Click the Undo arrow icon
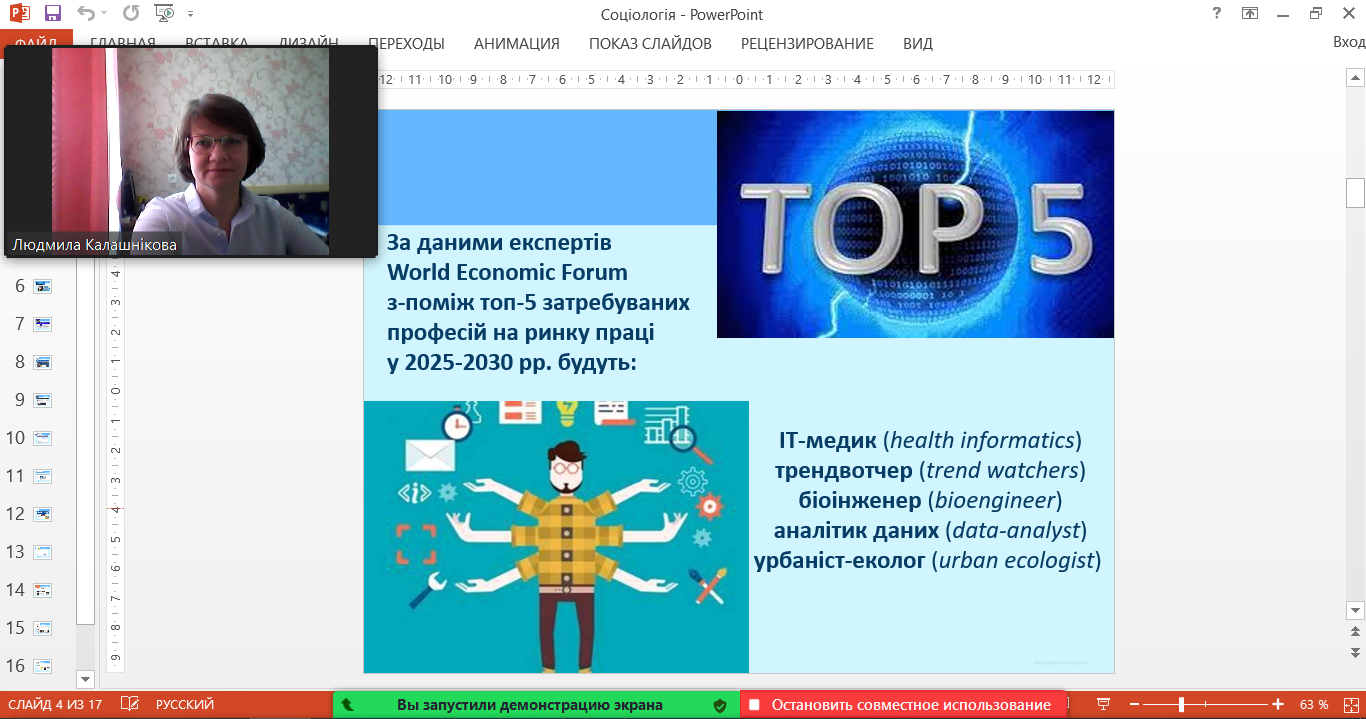1366x719 pixels. click(x=86, y=14)
